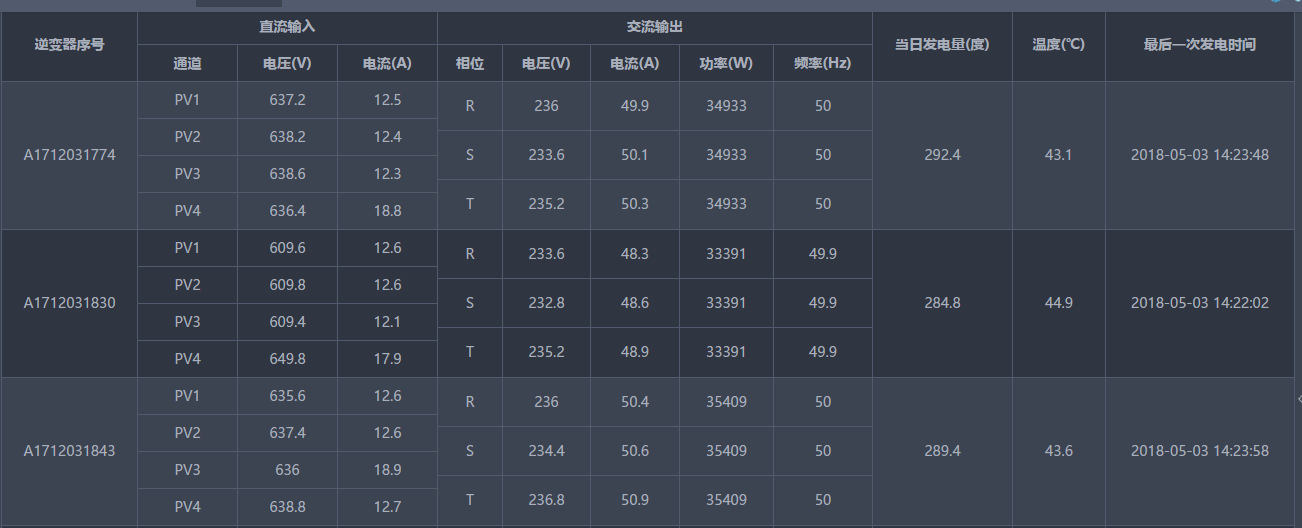Click the daily generation value 292.4
The image size is (1302, 528).
point(941,155)
